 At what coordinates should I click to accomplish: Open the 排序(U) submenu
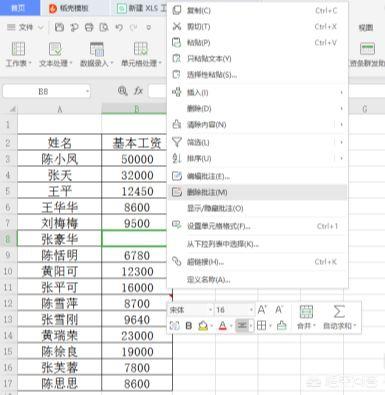coord(258,158)
